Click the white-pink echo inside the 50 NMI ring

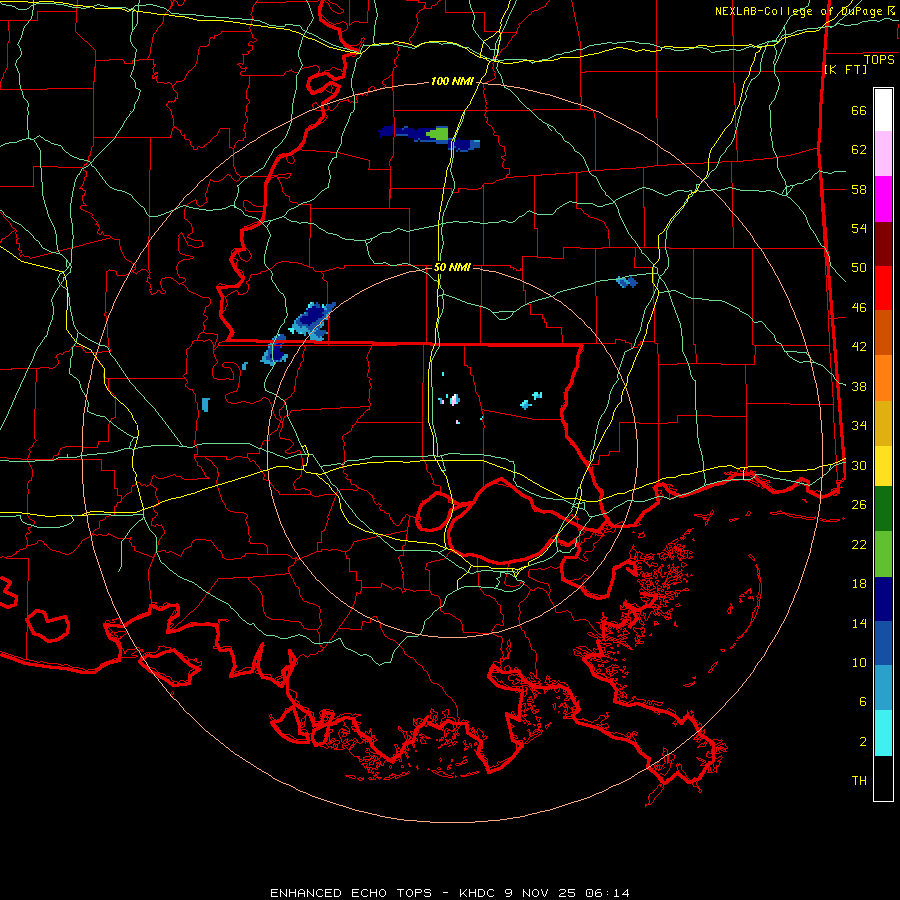coord(455,399)
